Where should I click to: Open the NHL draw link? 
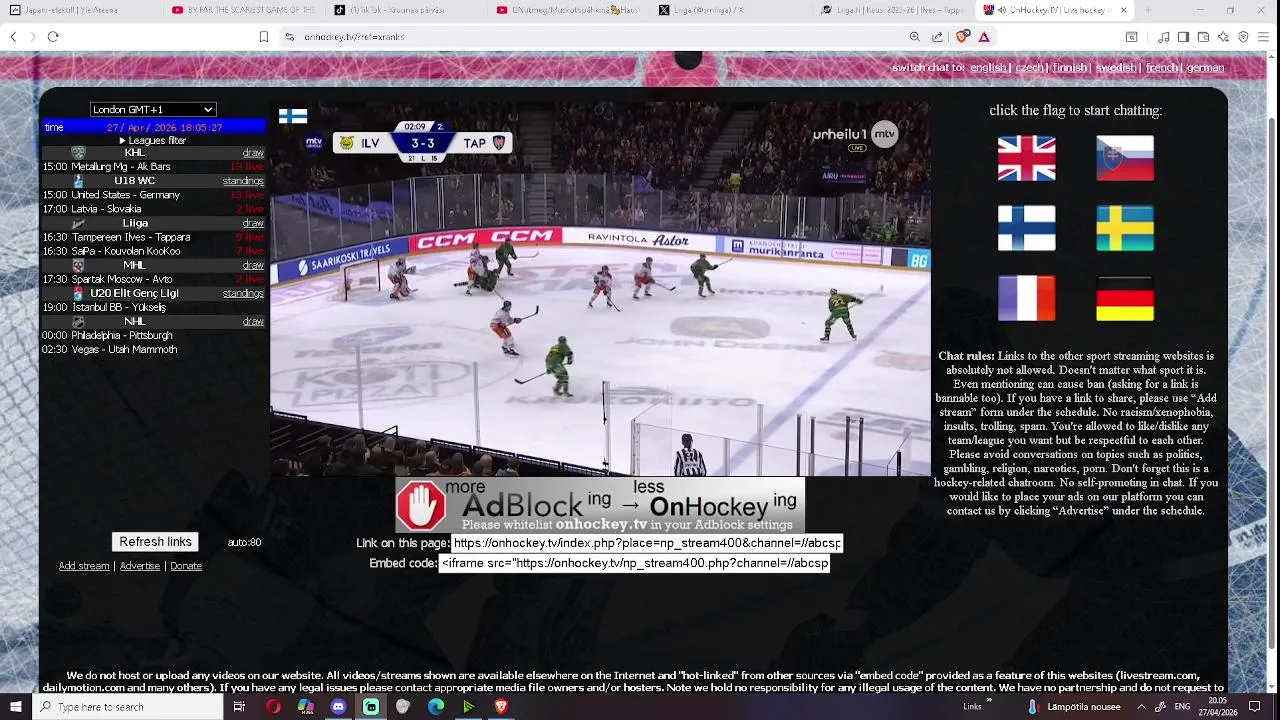coord(253,321)
